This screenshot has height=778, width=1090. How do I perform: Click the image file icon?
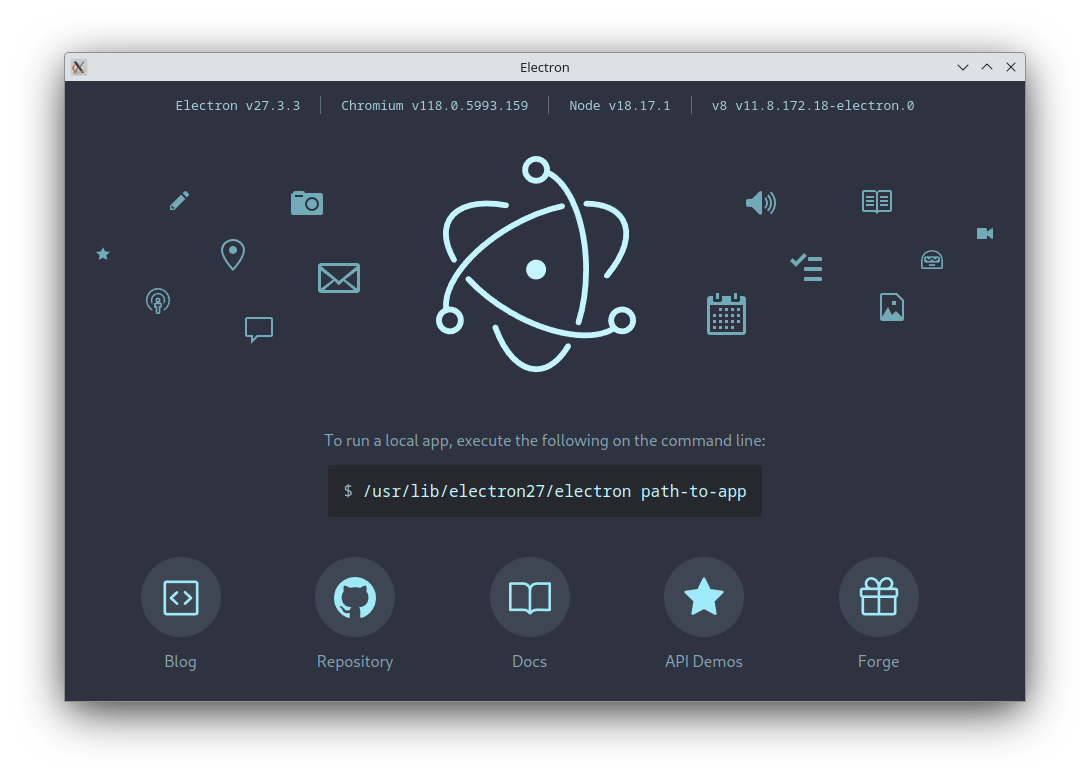pos(892,307)
